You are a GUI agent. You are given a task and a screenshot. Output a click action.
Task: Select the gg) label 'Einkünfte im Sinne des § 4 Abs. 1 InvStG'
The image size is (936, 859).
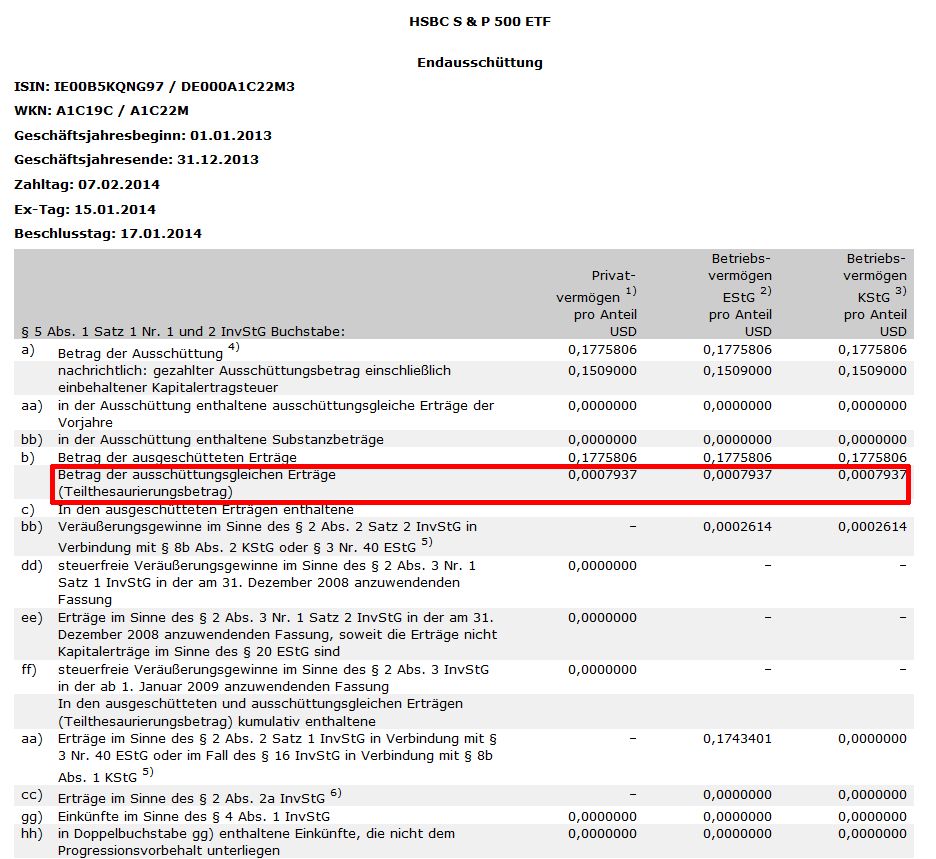(x=194, y=817)
